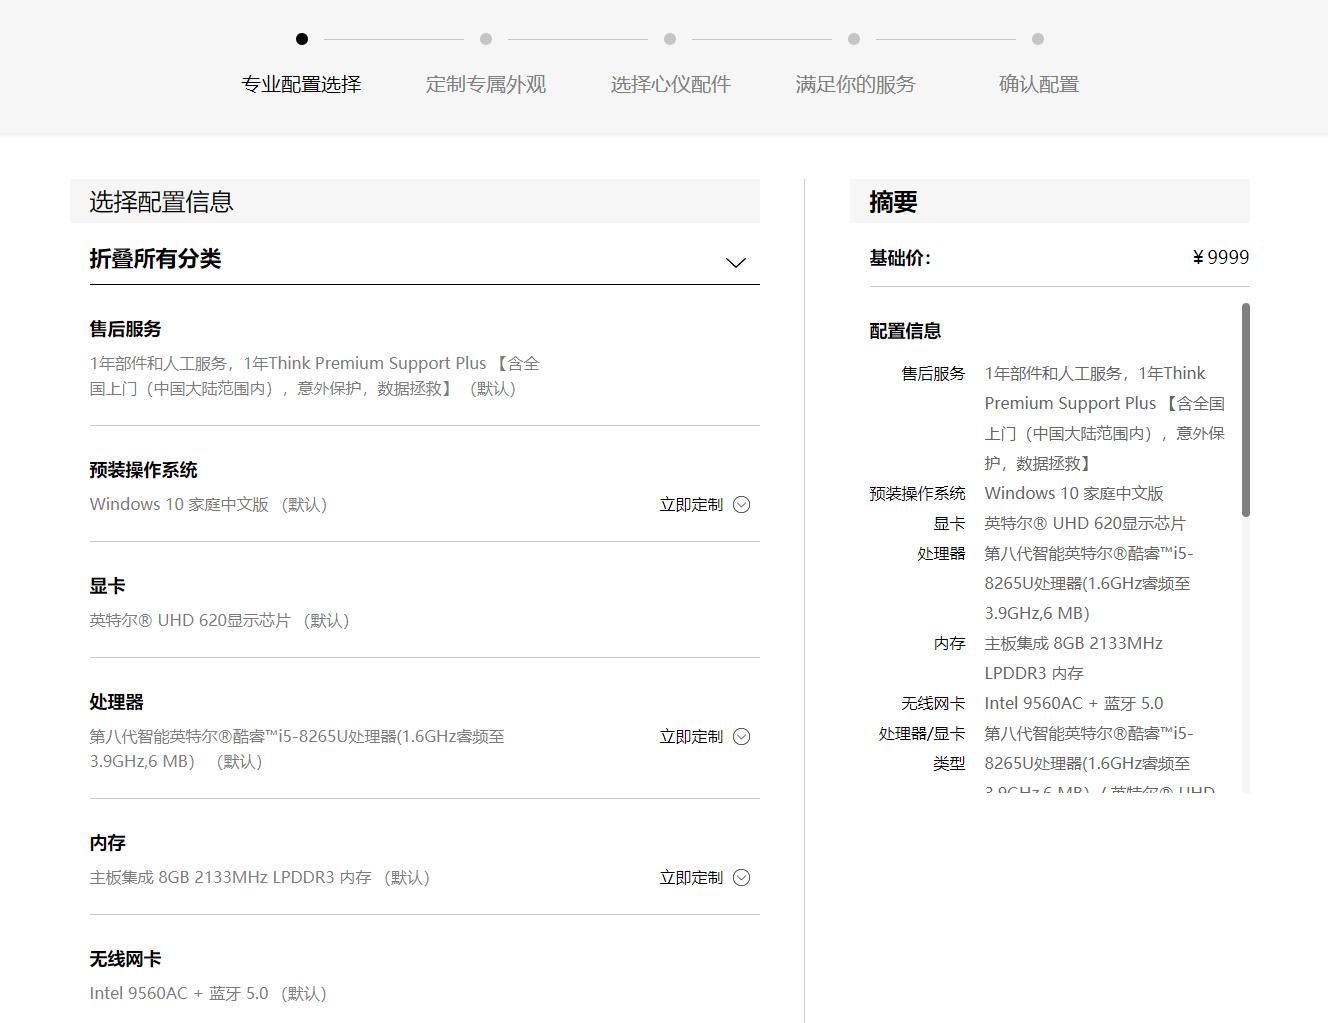
Task: Collapse all categories using the 折叠所有分类 chevron
Action: (x=735, y=263)
